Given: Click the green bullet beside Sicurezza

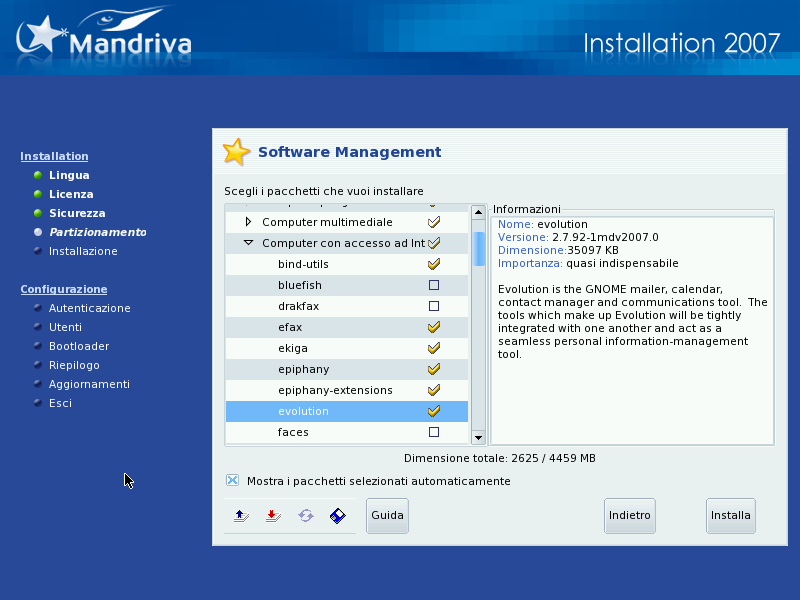Looking at the screenshot, I should click(38, 213).
